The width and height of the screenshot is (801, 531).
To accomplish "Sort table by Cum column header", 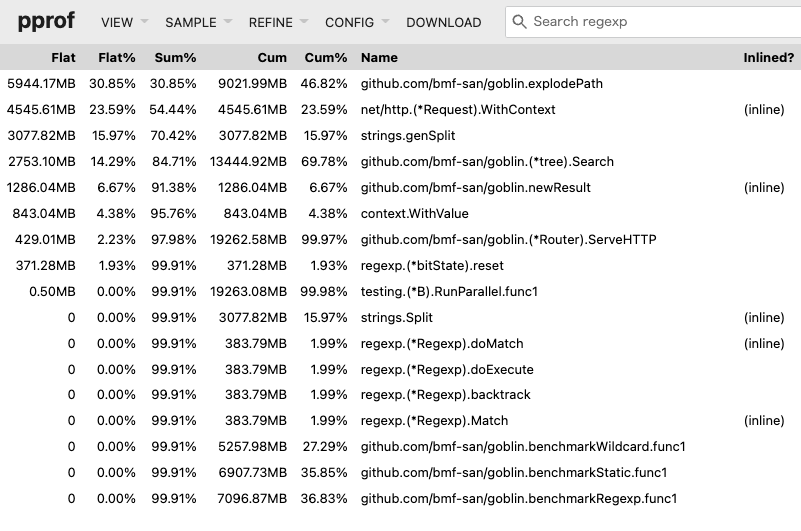I will click(272, 58).
